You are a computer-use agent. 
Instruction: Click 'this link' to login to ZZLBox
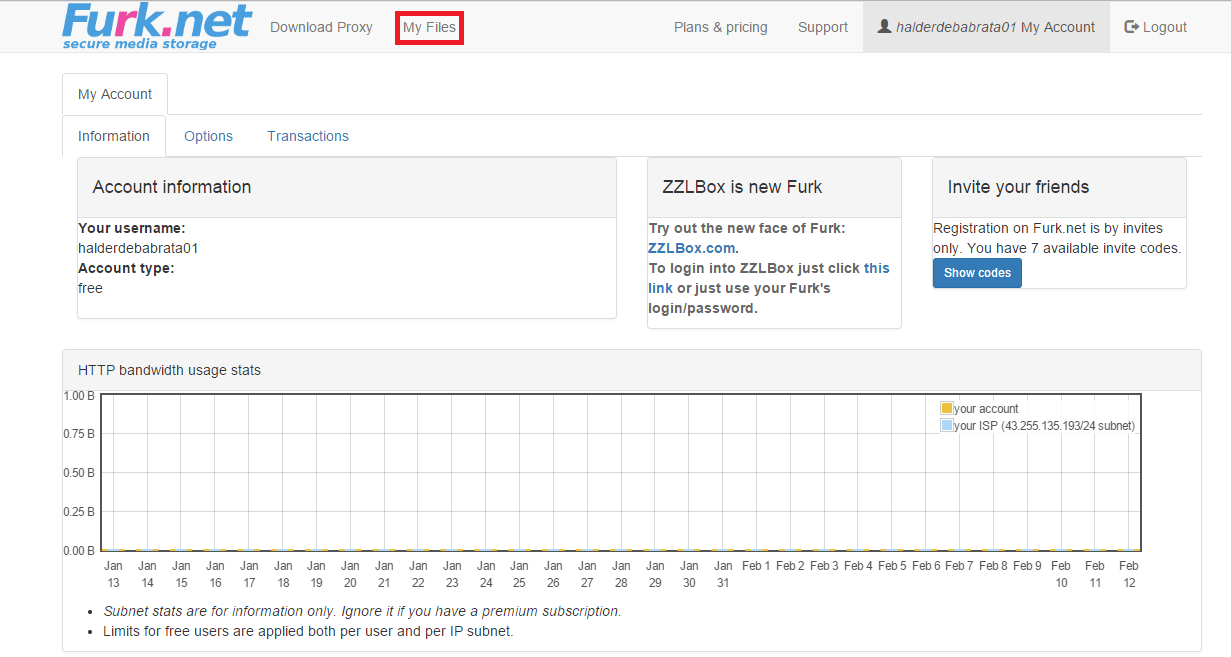click(x=768, y=278)
